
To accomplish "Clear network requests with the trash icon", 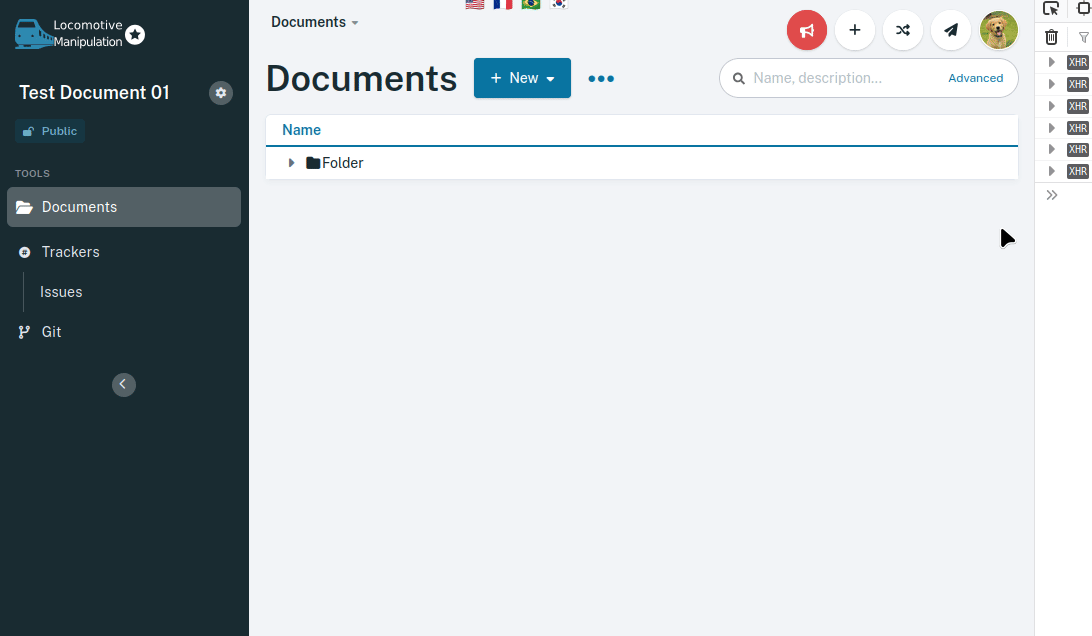I will [x=1051, y=37].
